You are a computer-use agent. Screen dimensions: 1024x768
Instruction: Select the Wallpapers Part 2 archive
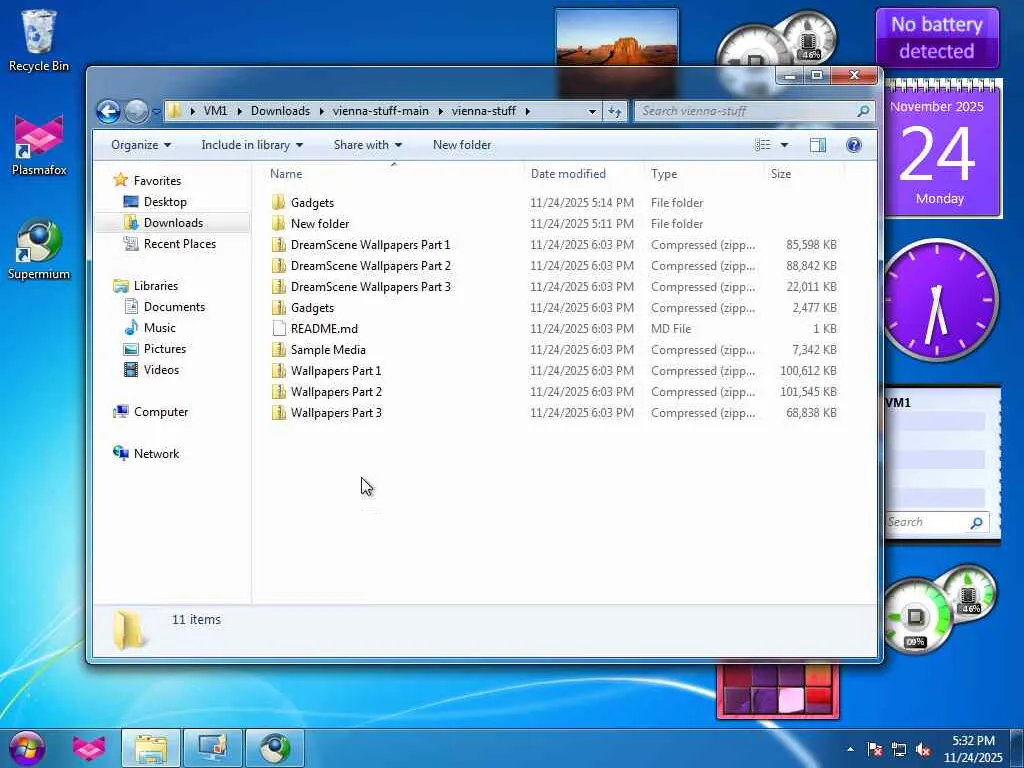coord(336,392)
